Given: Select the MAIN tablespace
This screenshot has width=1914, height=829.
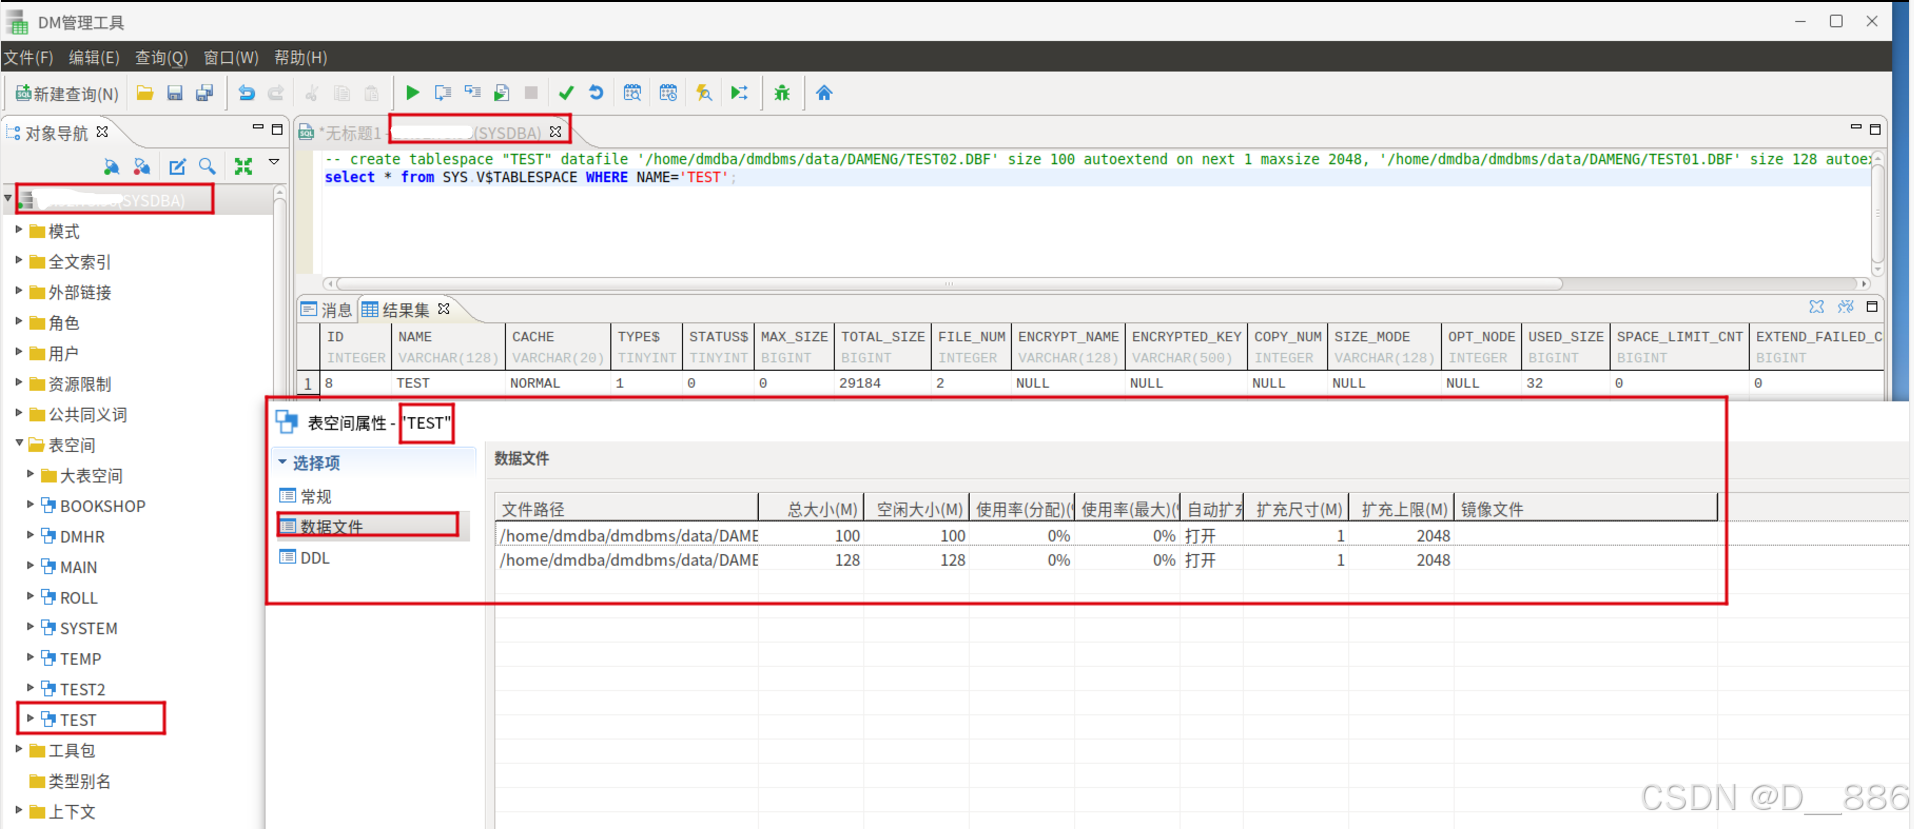Looking at the screenshot, I should [68, 567].
